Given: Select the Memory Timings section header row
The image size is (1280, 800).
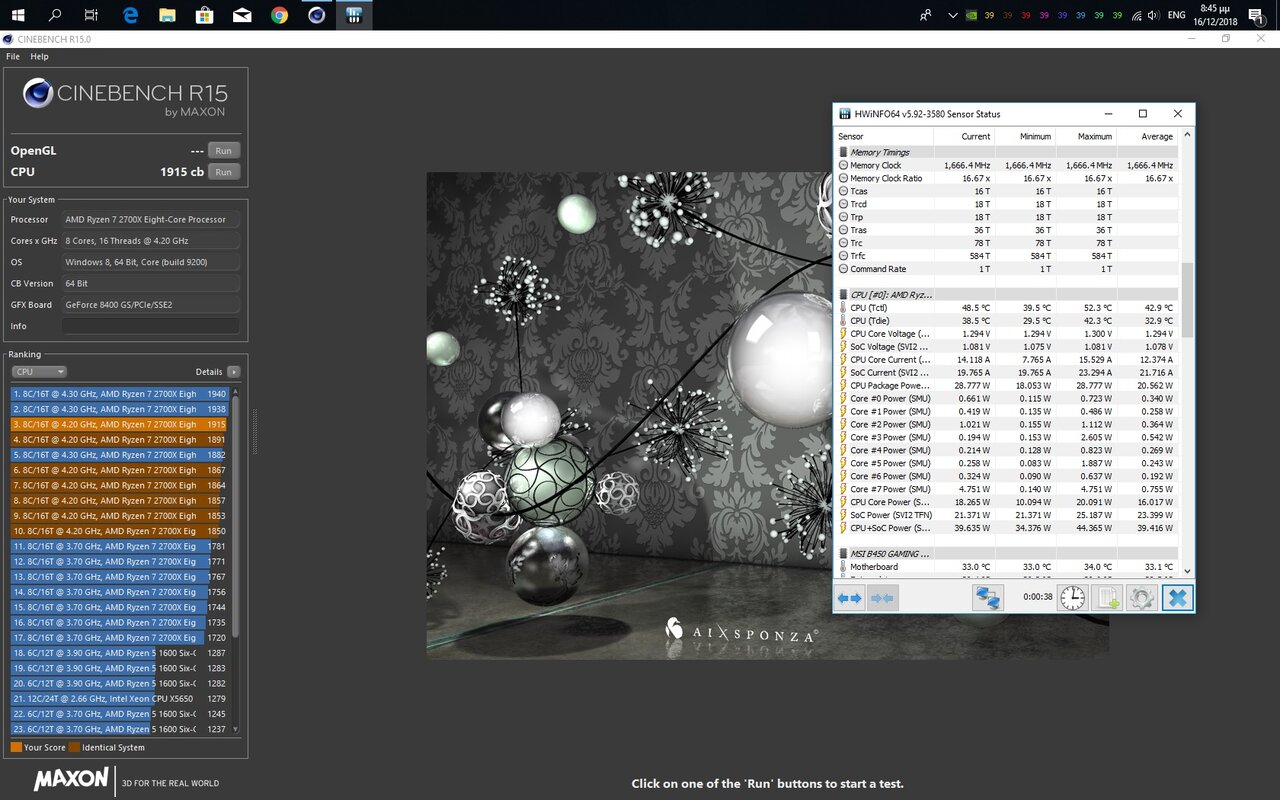Looking at the screenshot, I should tap(1008, 152).
